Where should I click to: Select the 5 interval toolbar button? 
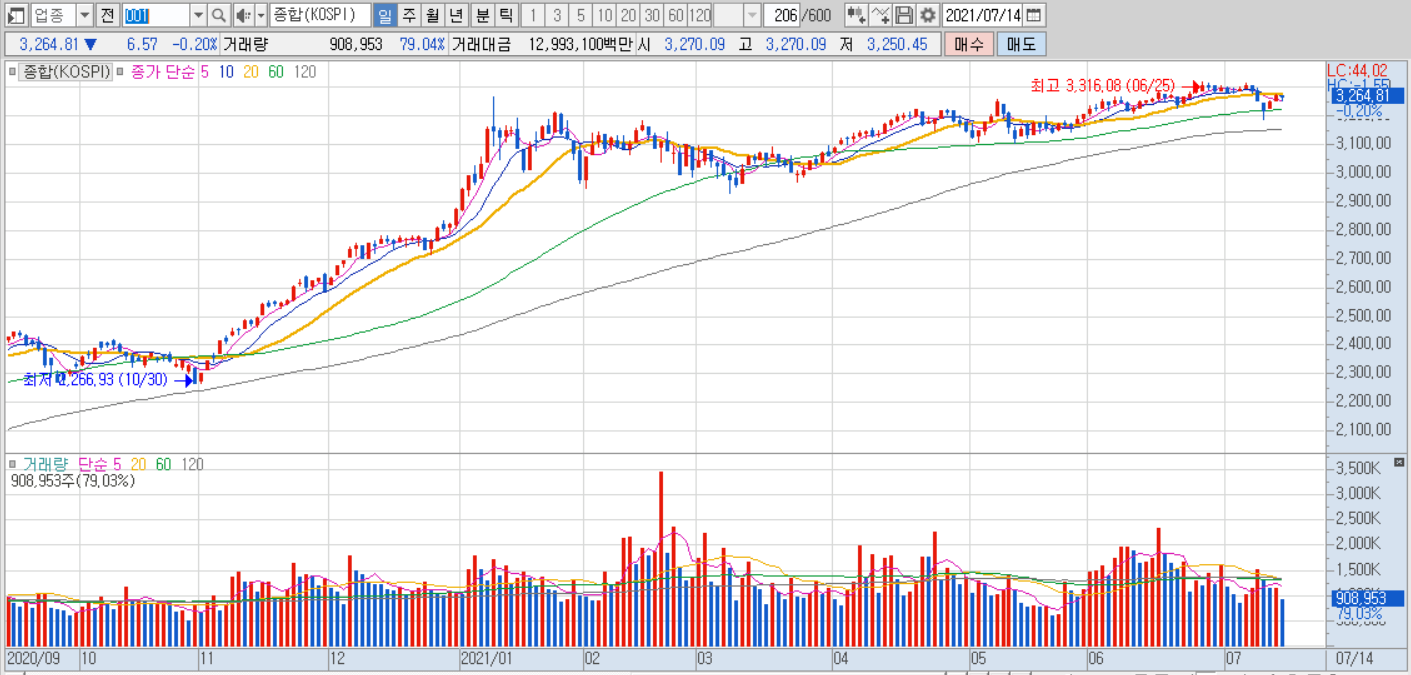click(x=581, y=15)
